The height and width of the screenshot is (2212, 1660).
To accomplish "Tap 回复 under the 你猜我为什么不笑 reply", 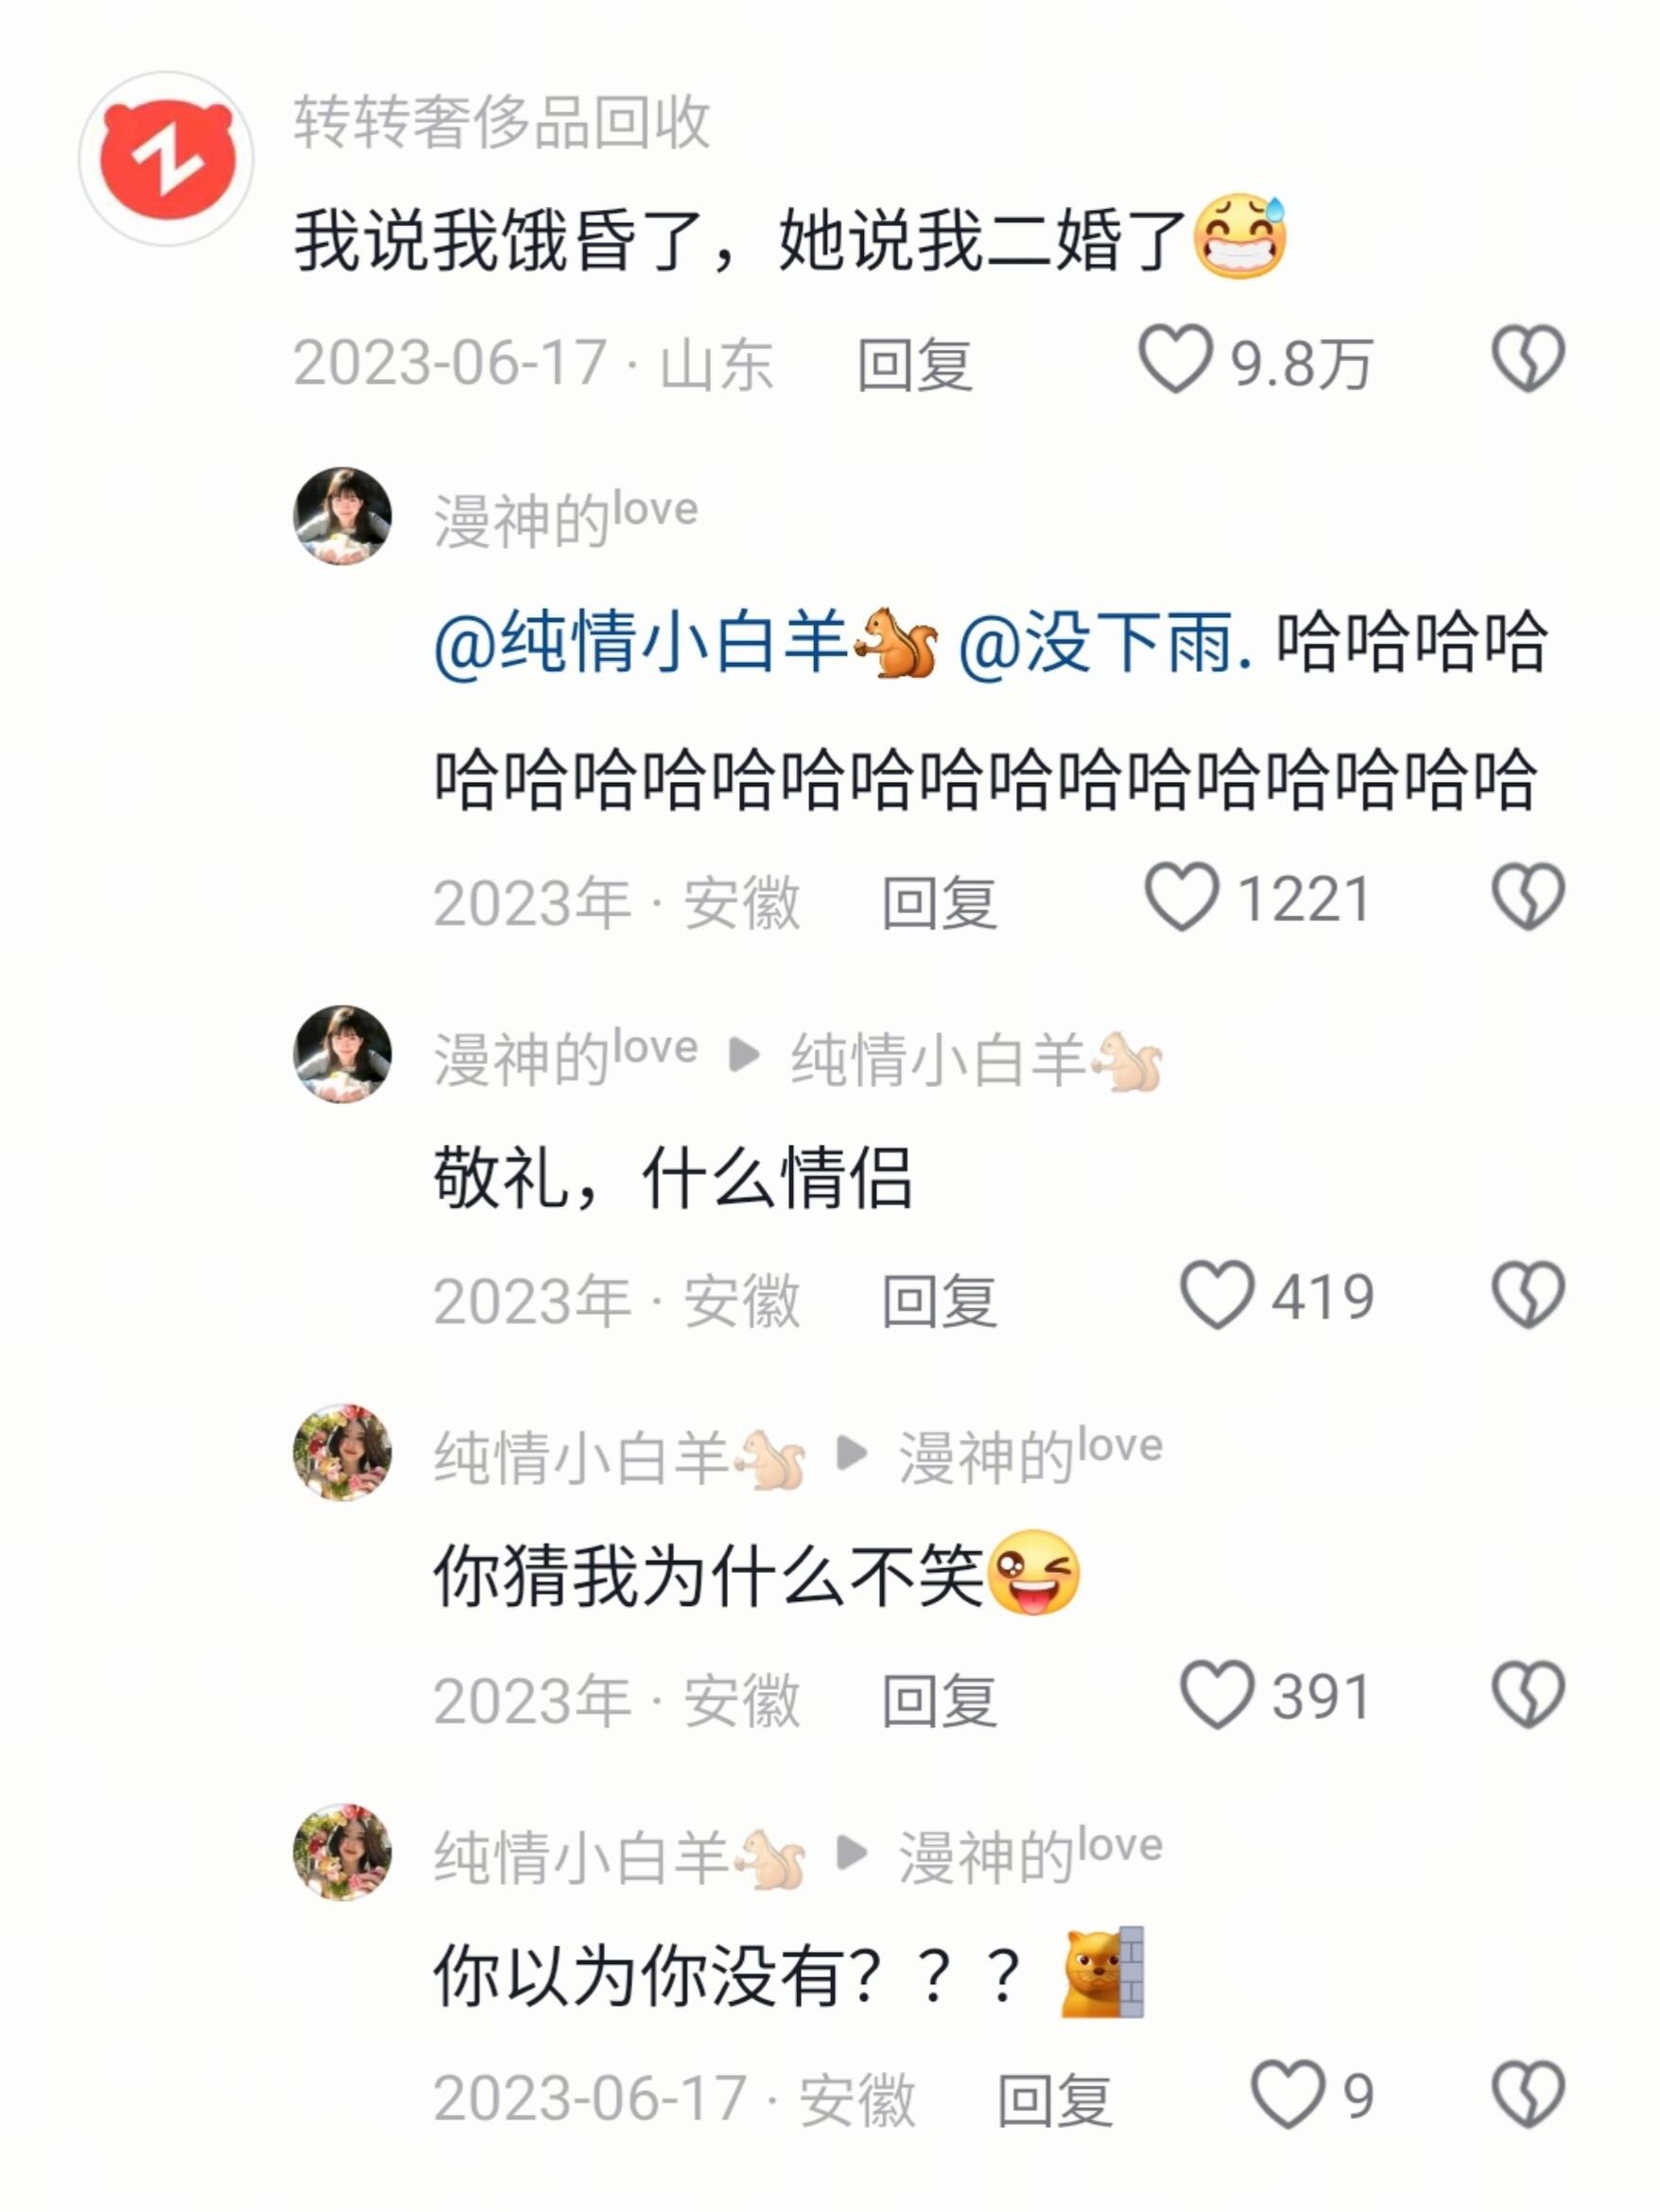I will click(939, 1700).
